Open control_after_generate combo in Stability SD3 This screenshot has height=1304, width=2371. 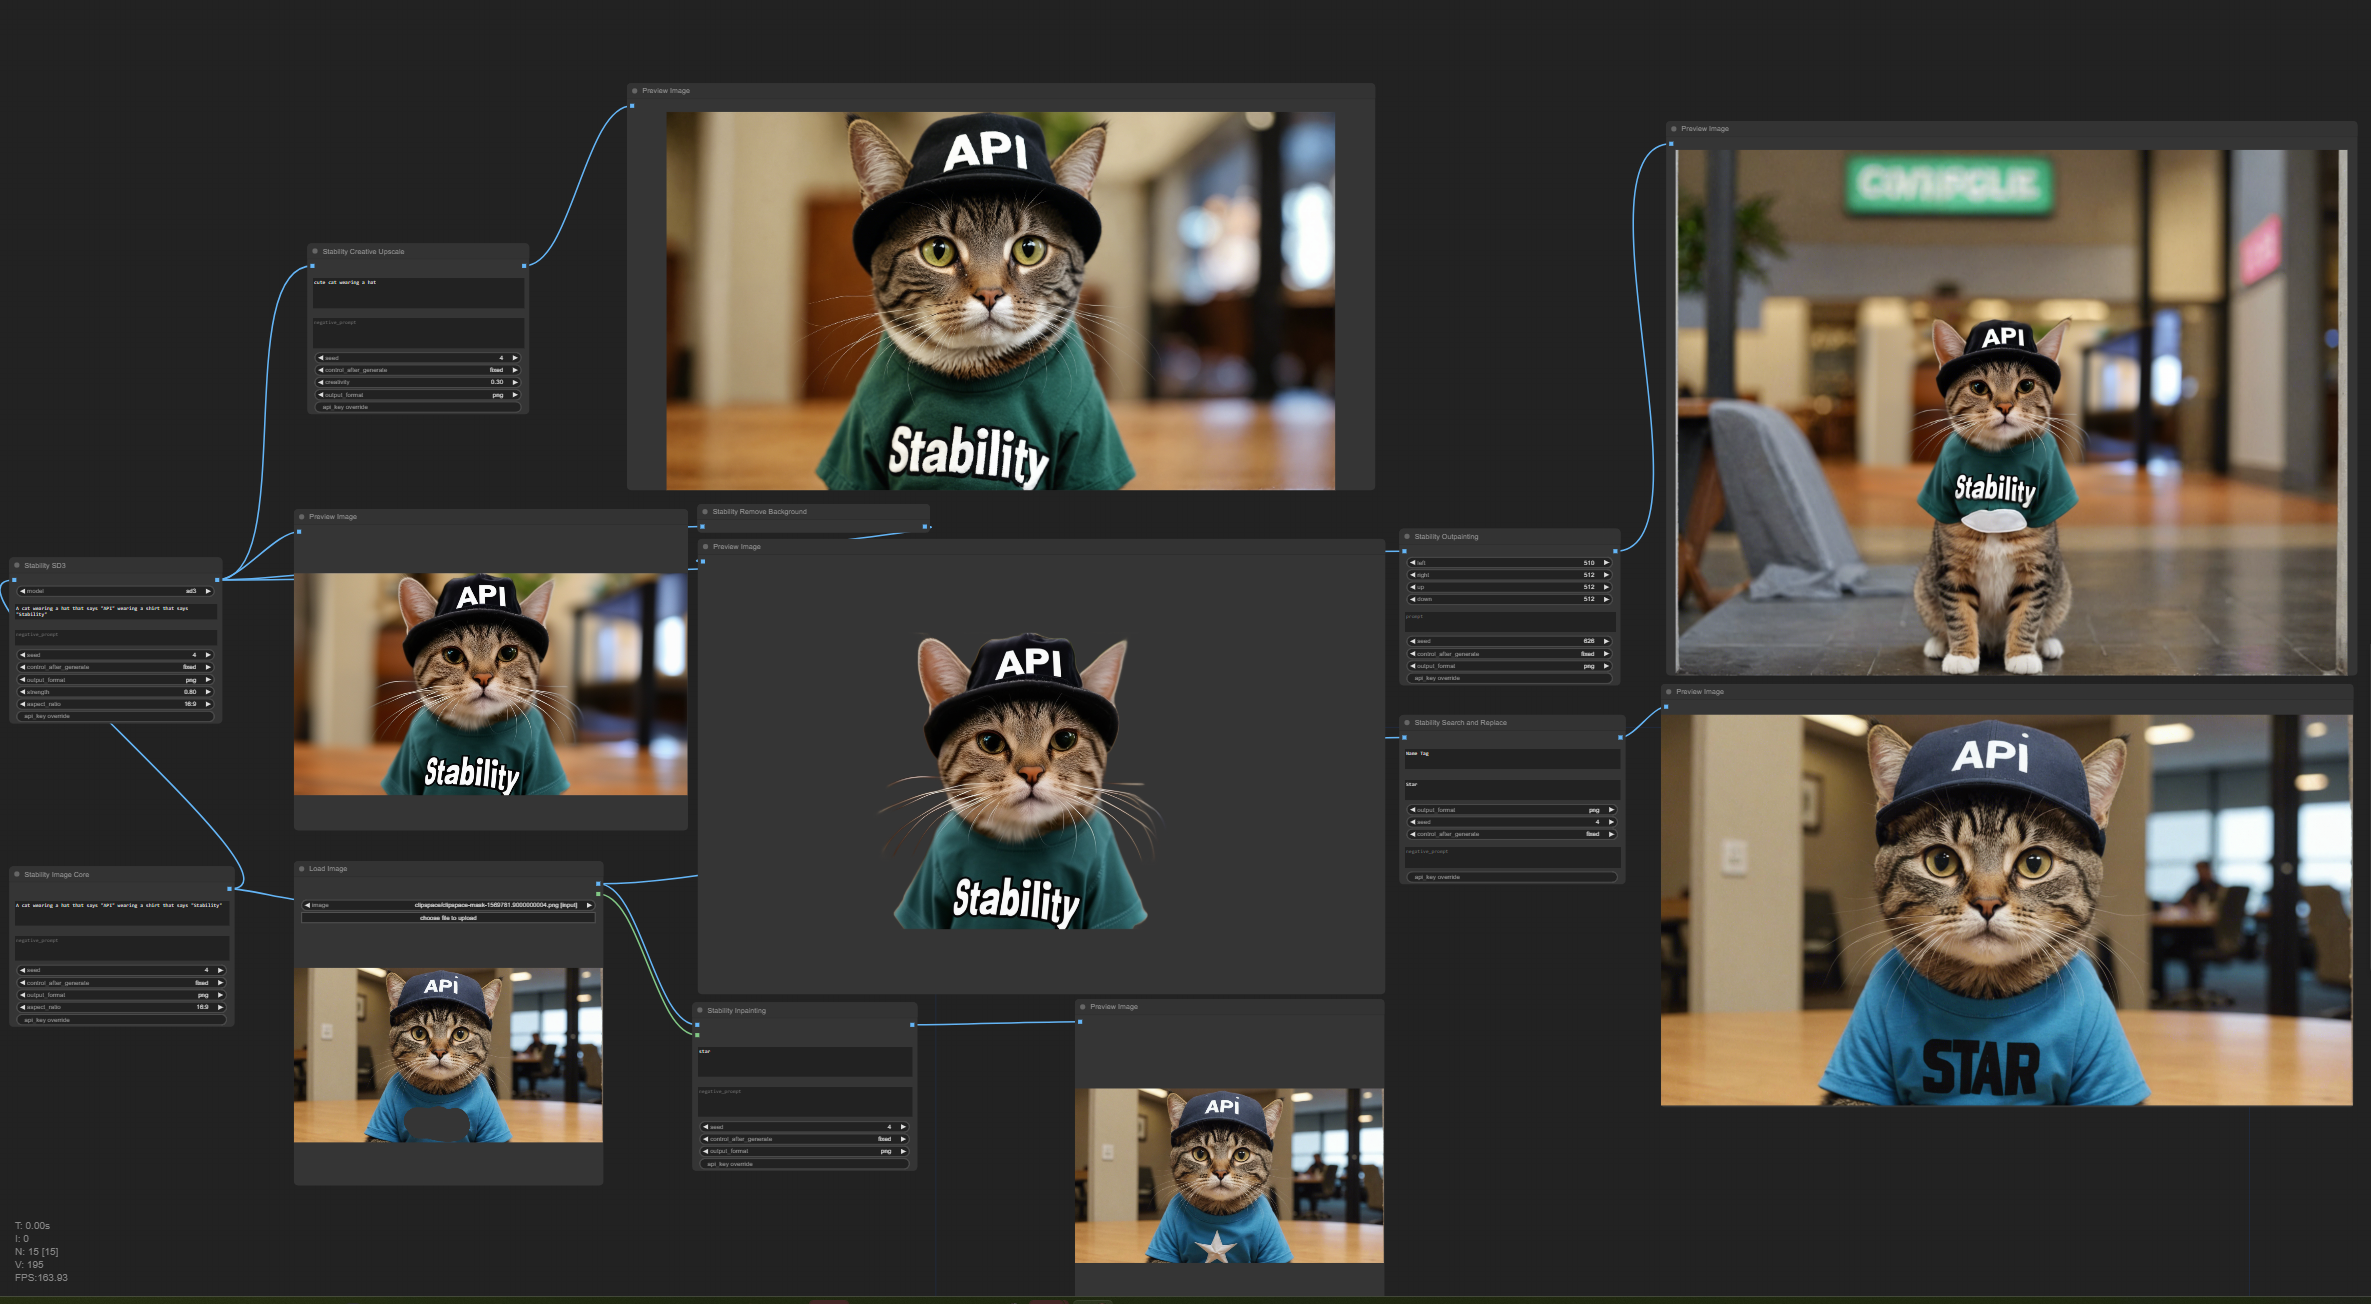115,667
